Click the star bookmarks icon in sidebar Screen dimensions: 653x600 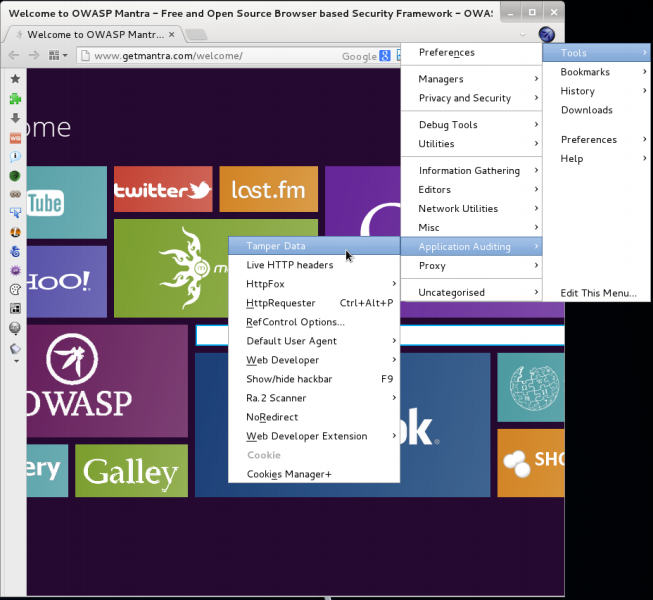(15, 79)
